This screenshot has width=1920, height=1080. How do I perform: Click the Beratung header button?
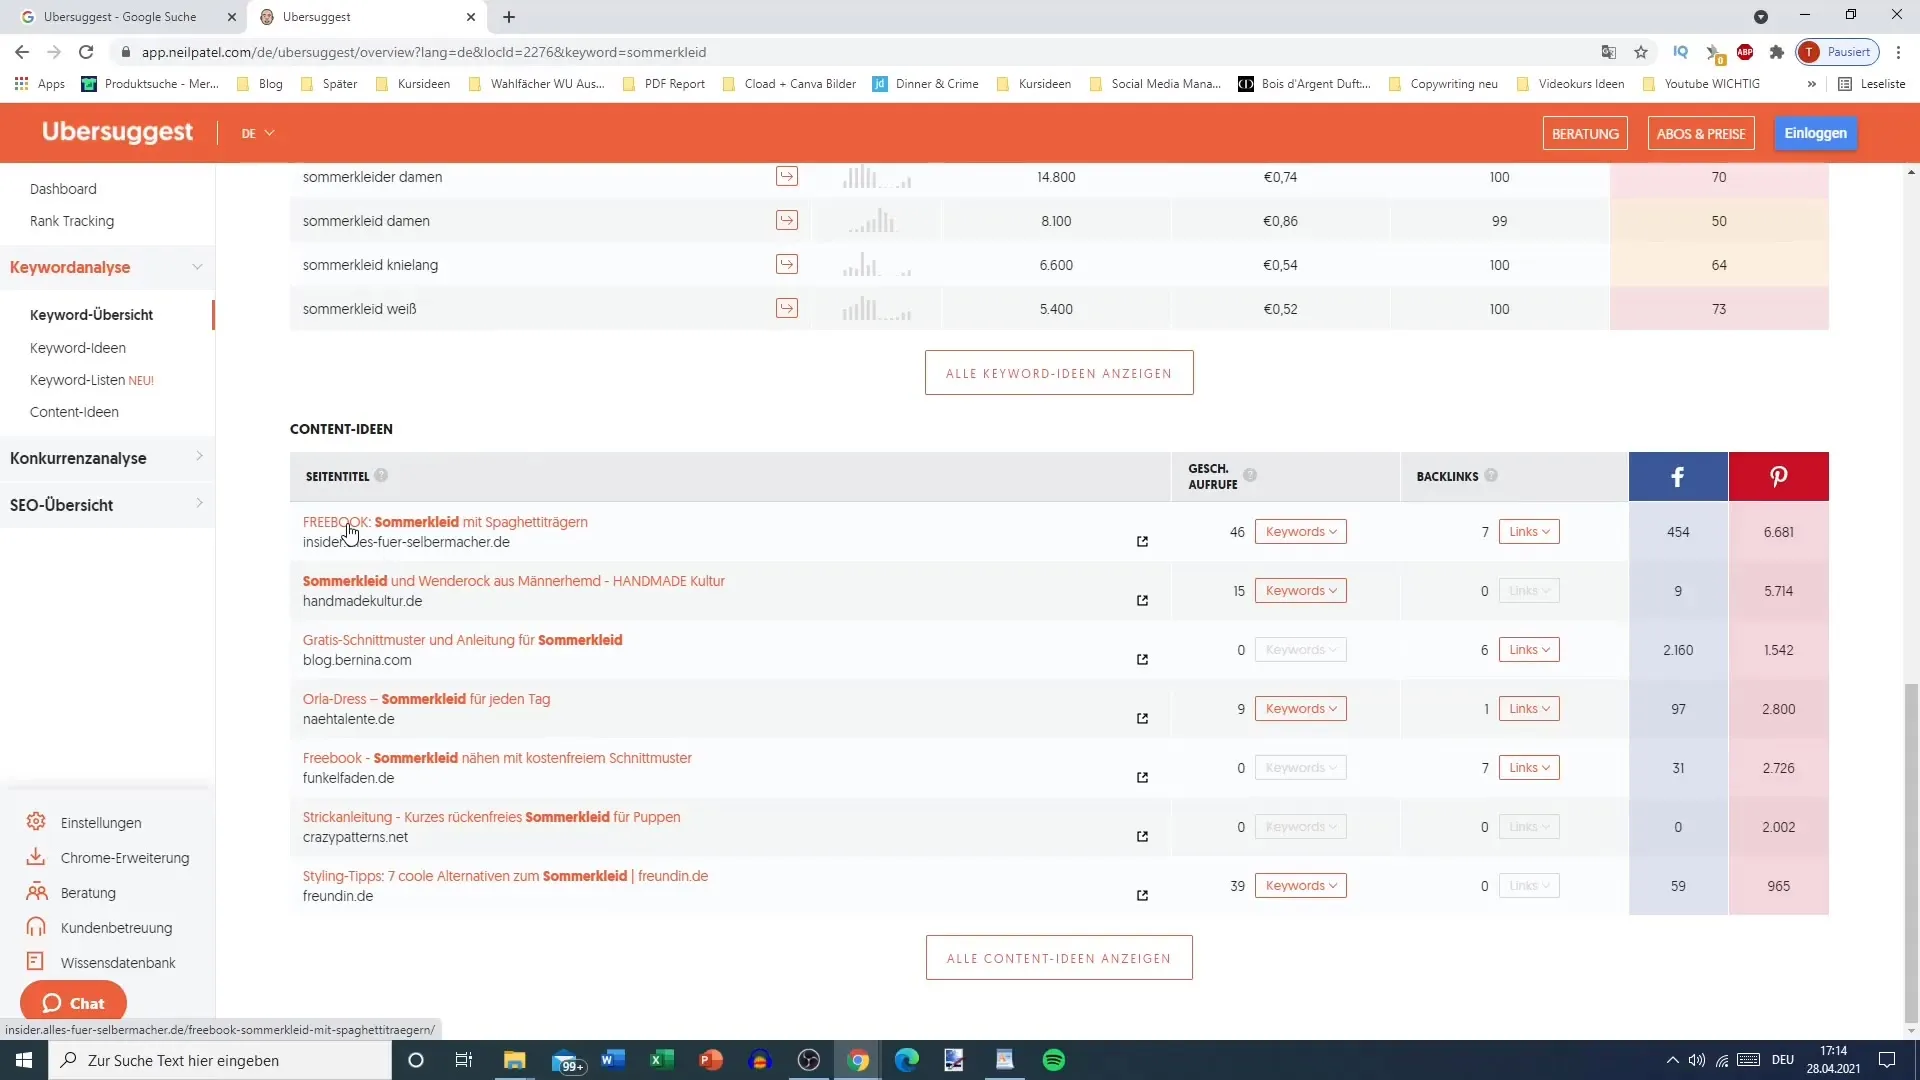[1585, 134]
